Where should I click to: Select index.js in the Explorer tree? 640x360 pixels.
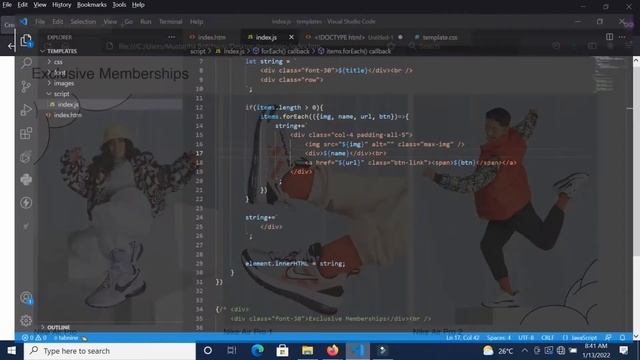click(x=68, y=104)
